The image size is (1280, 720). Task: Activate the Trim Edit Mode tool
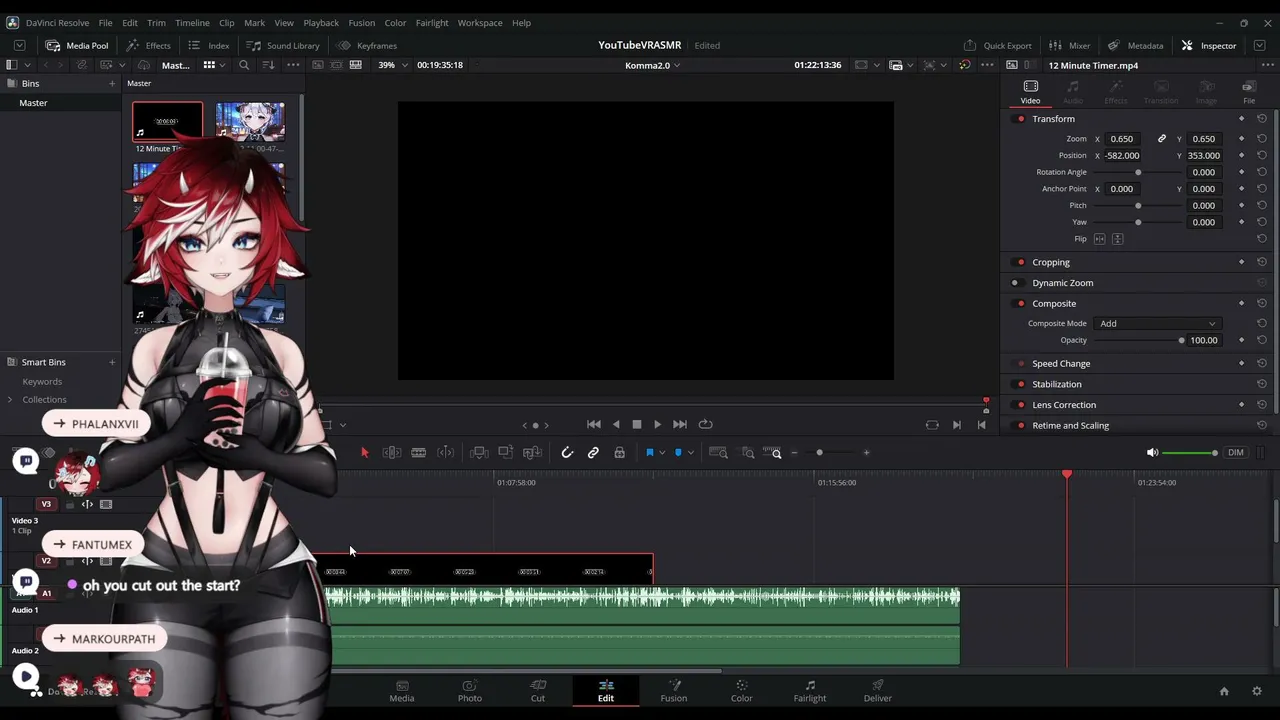tap(392, 453)
